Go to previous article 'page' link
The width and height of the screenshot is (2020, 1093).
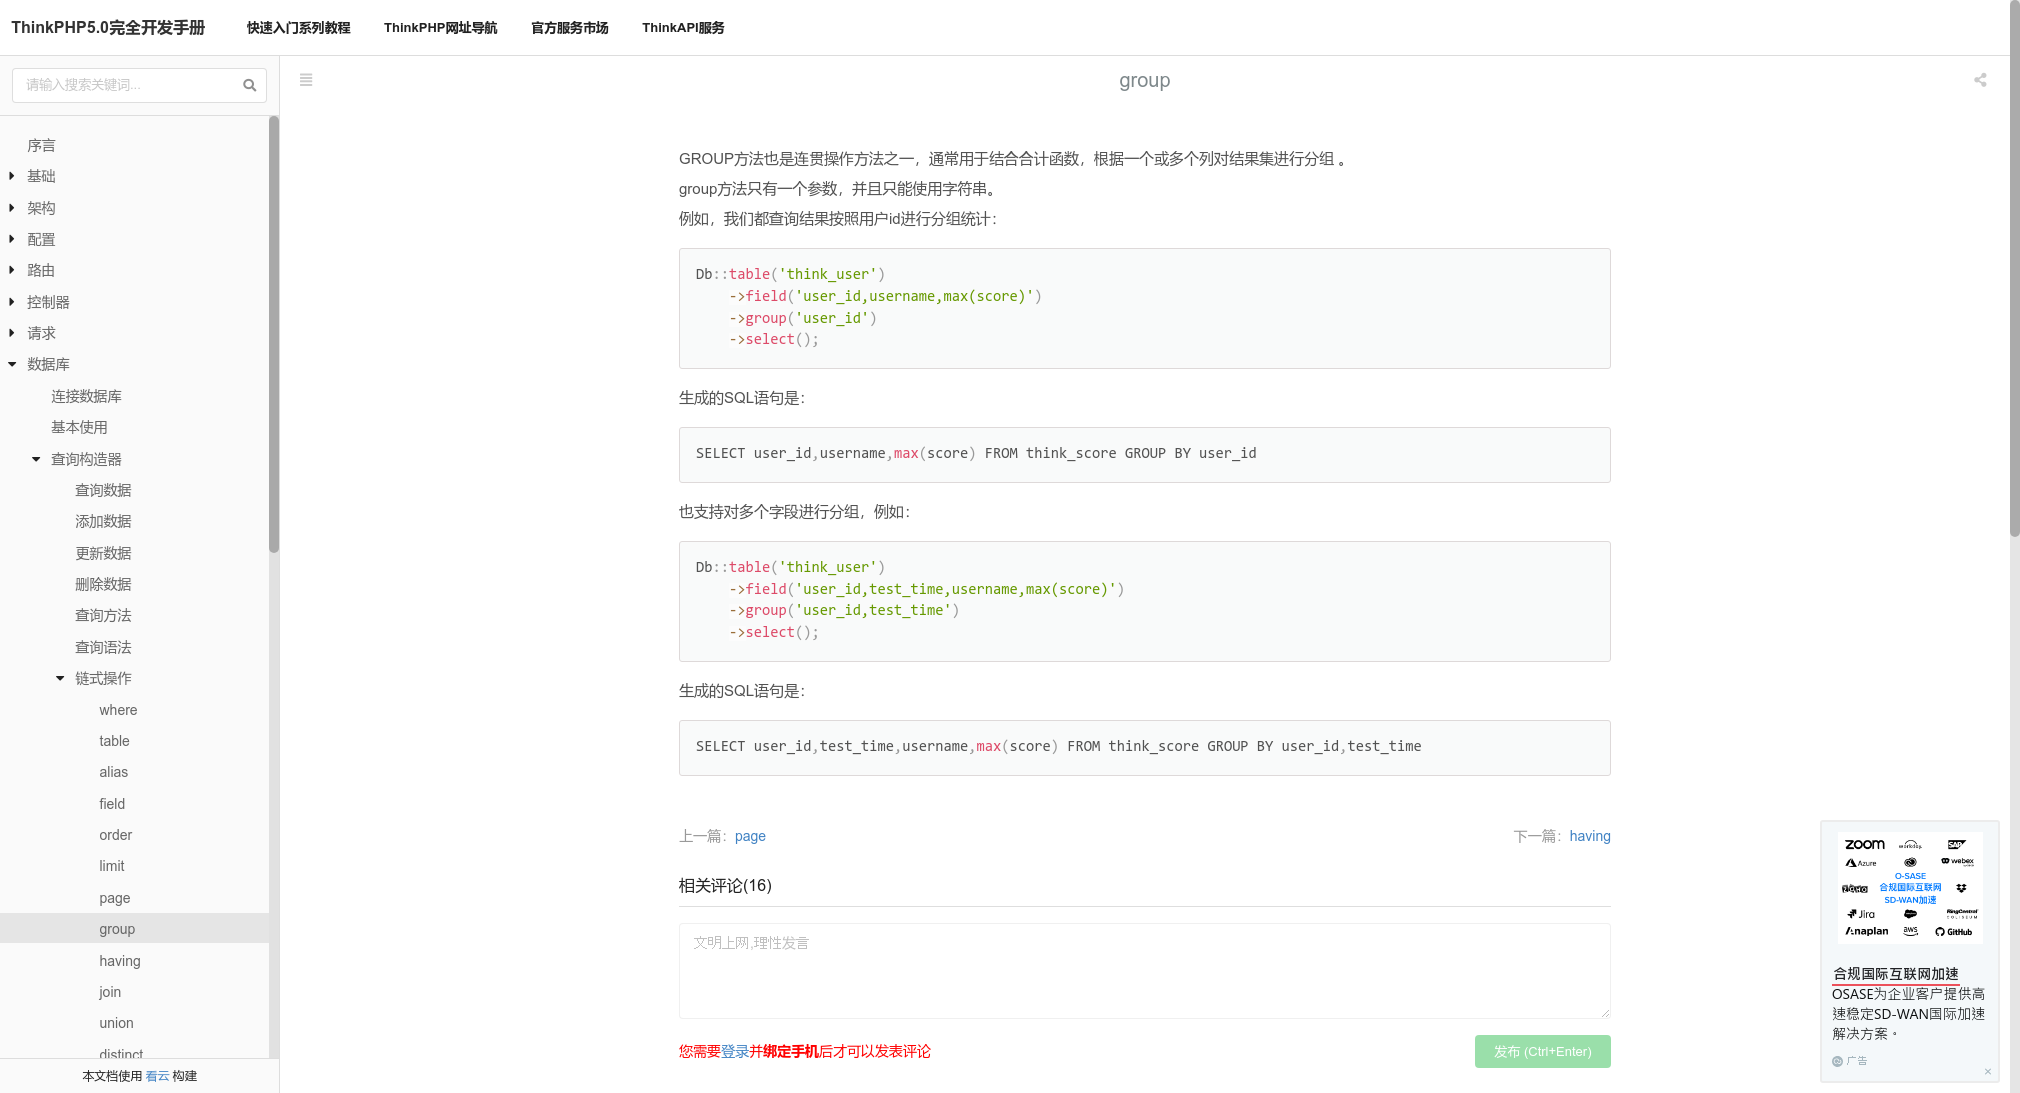(x=750, y=836)
